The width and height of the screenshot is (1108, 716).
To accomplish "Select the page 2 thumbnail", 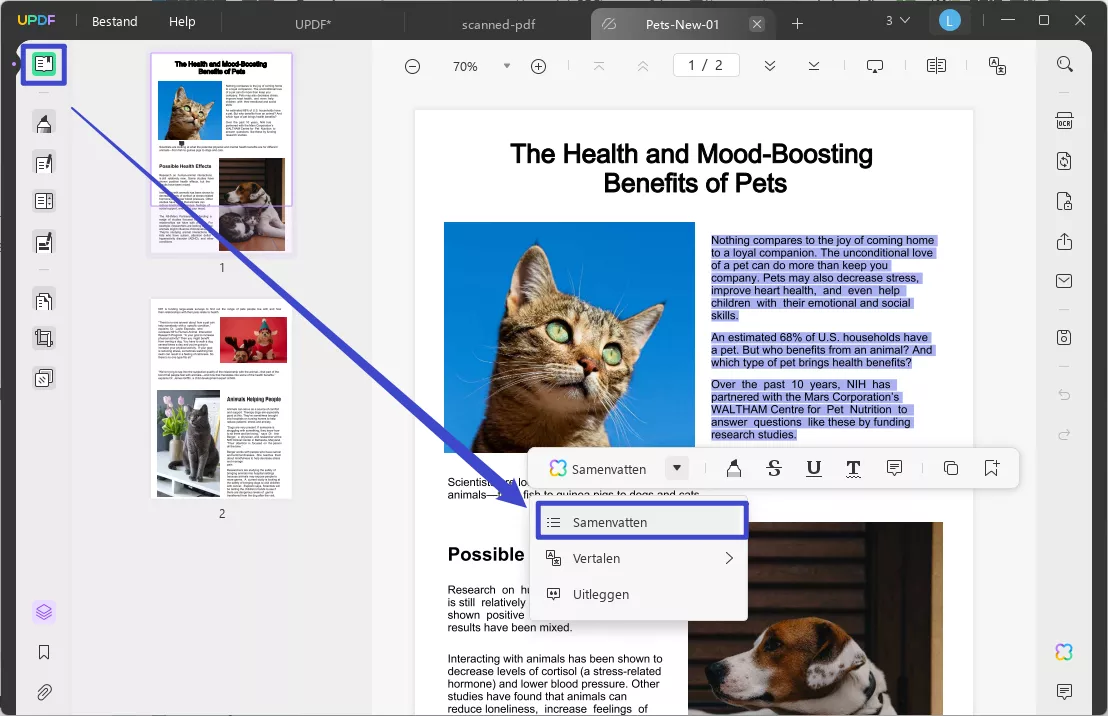I will click(x=221, y=398).
